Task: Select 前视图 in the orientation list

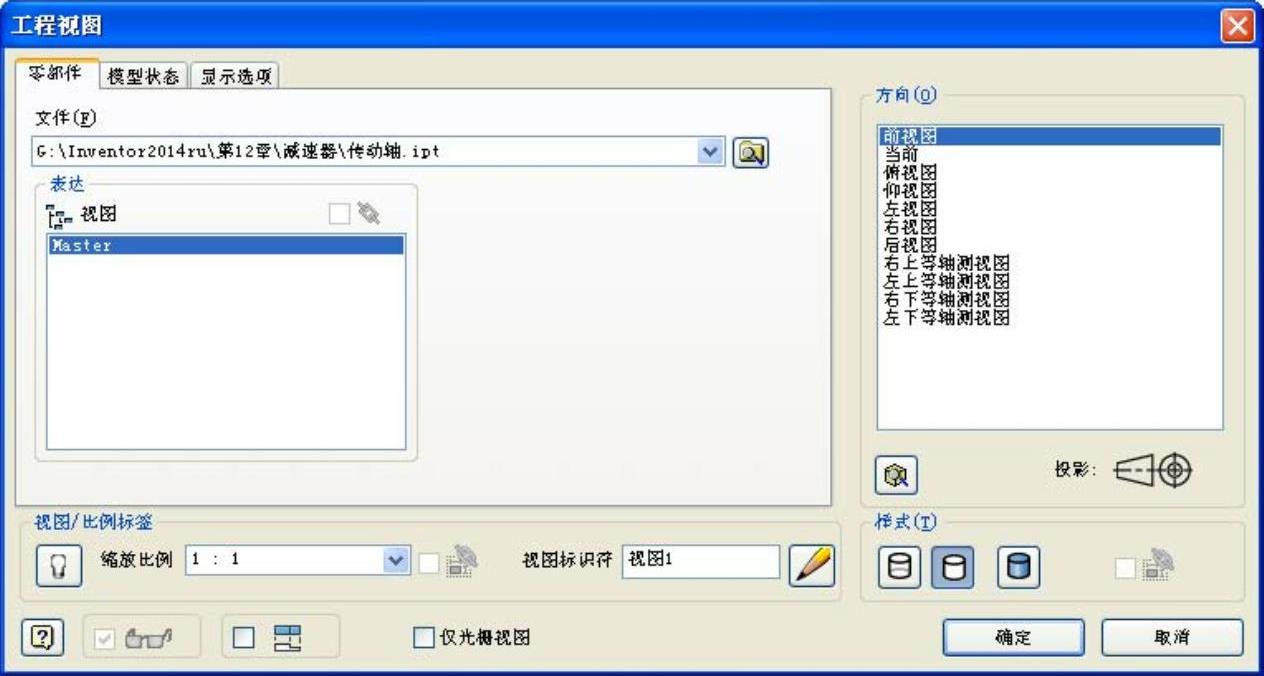Action: pos(1049,136)
